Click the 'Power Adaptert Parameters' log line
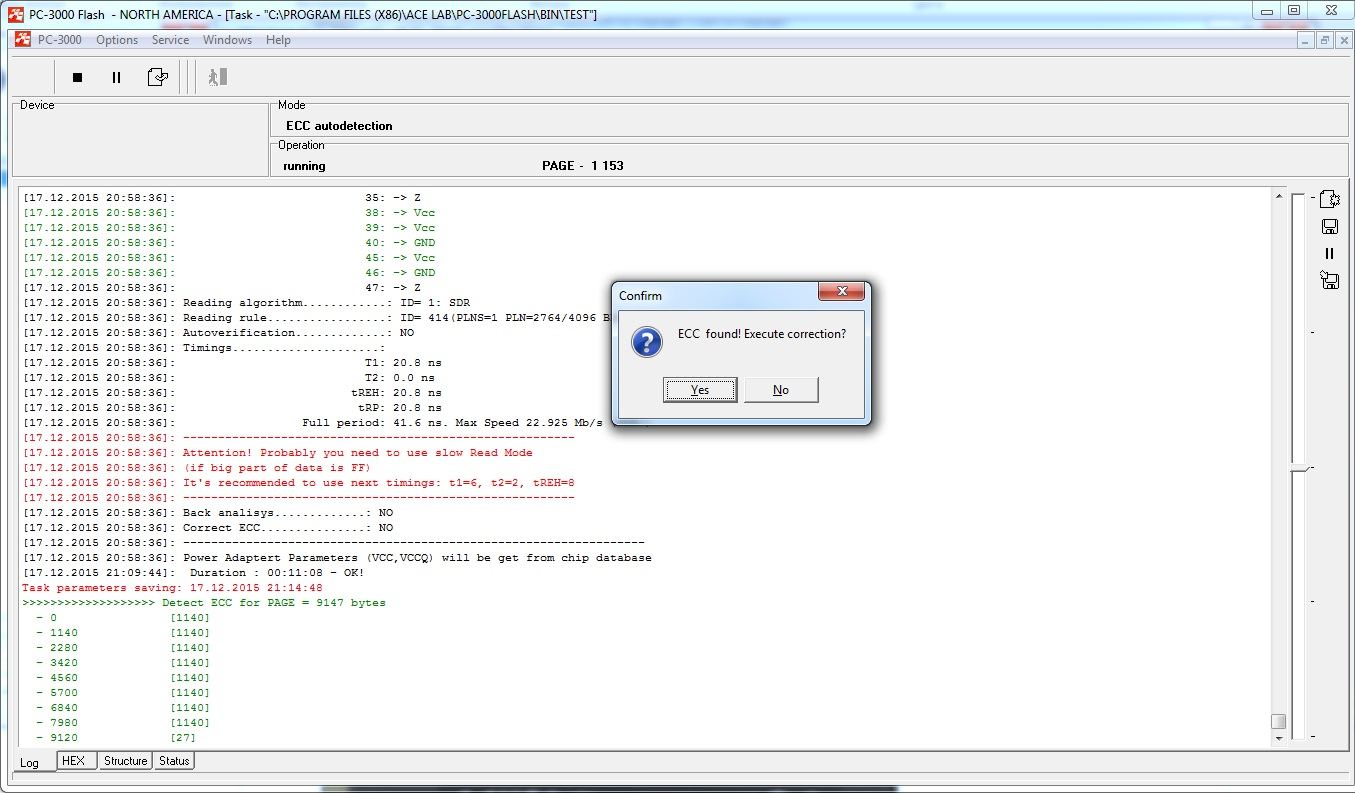 coord(337,558)
